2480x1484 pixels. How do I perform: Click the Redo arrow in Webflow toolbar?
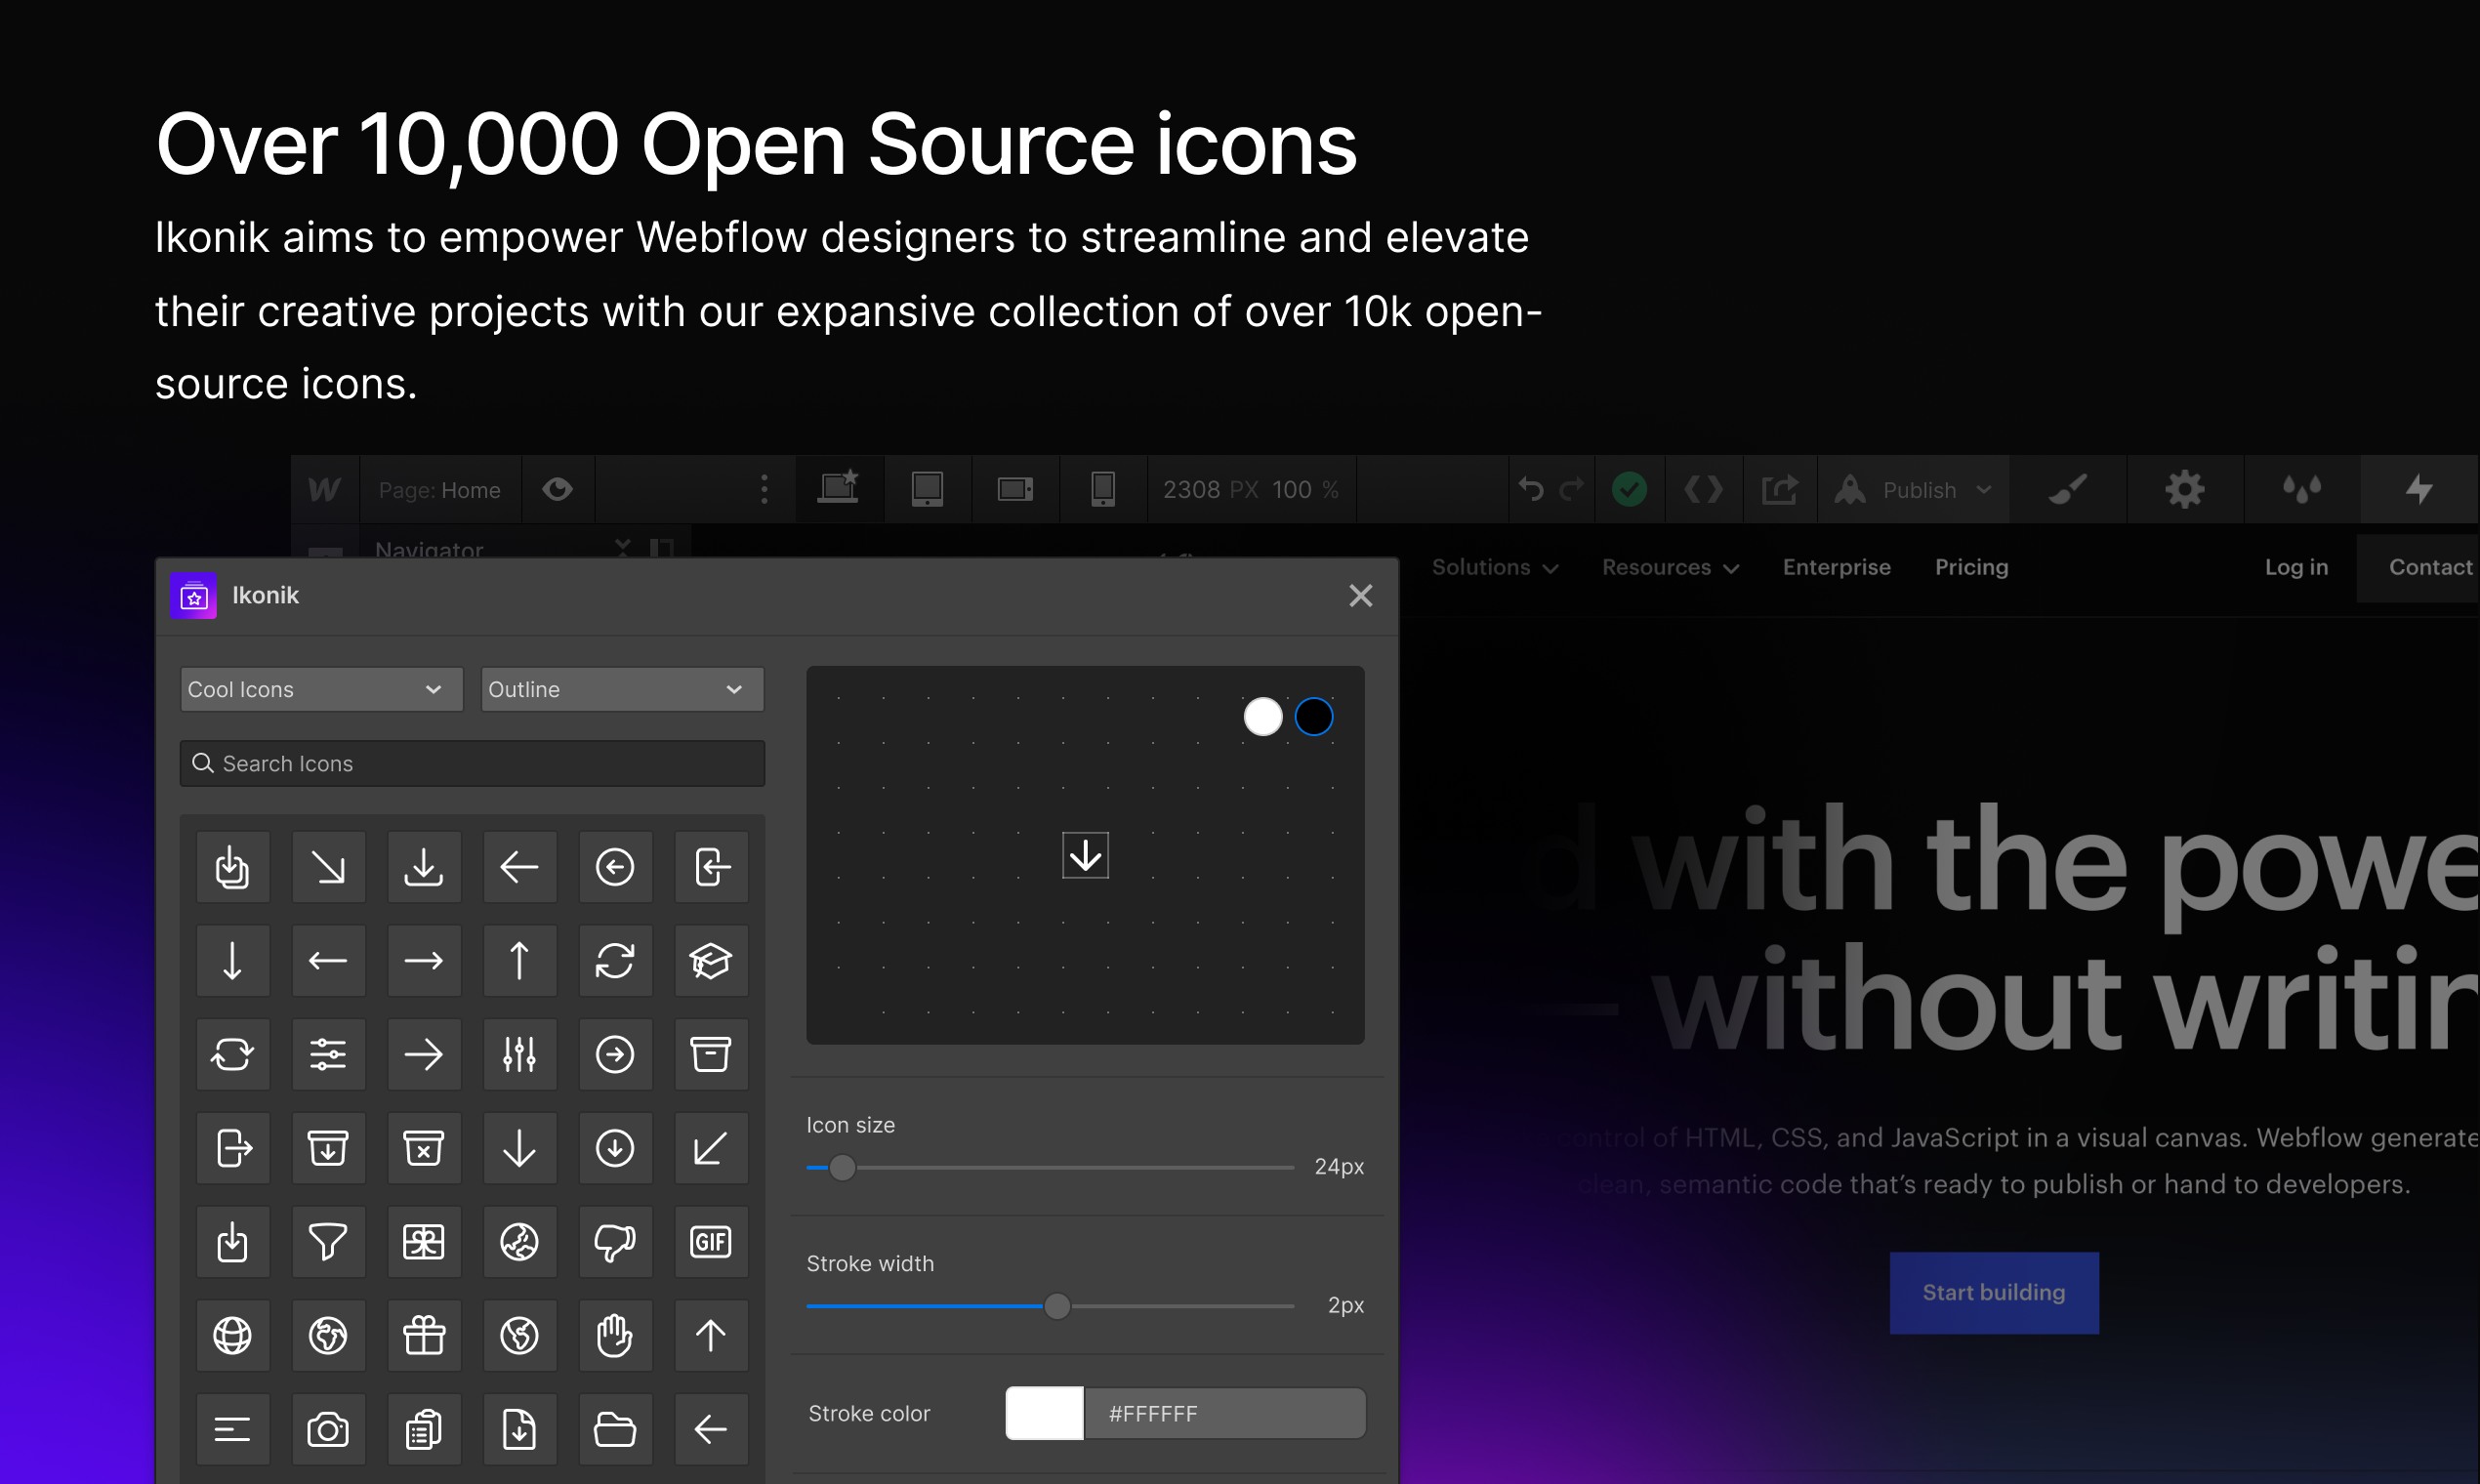(1572, 489)
